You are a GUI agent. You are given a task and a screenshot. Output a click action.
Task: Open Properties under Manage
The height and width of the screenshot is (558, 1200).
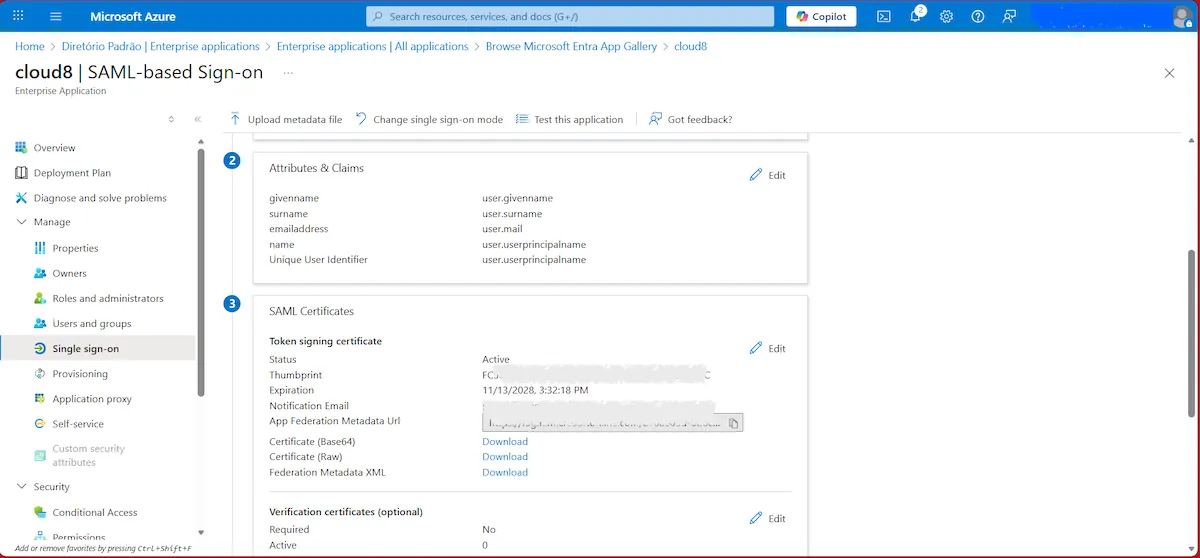point(76,248)
